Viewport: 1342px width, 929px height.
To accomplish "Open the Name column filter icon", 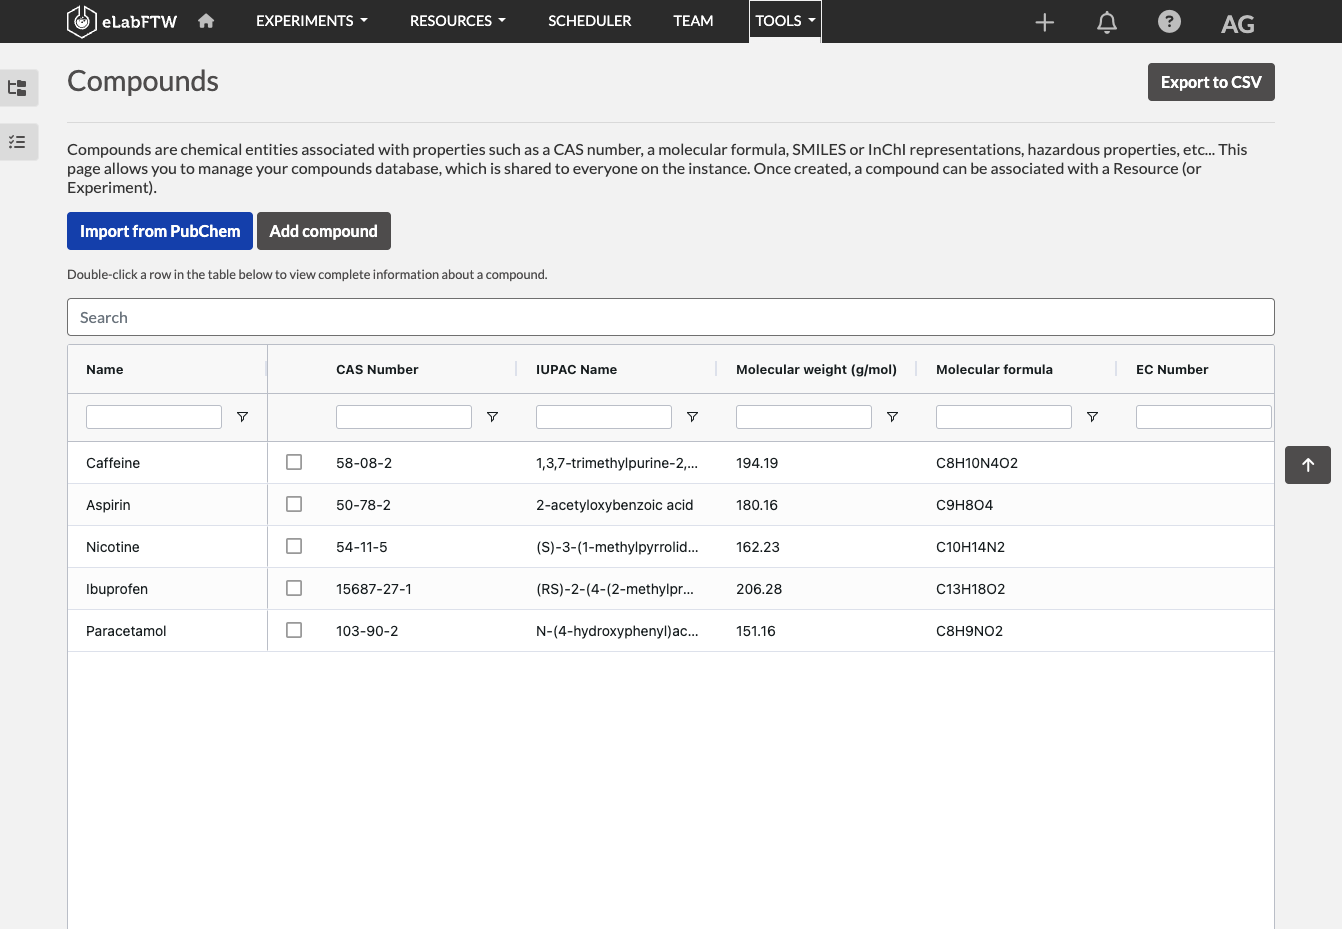I will (242, 417).
